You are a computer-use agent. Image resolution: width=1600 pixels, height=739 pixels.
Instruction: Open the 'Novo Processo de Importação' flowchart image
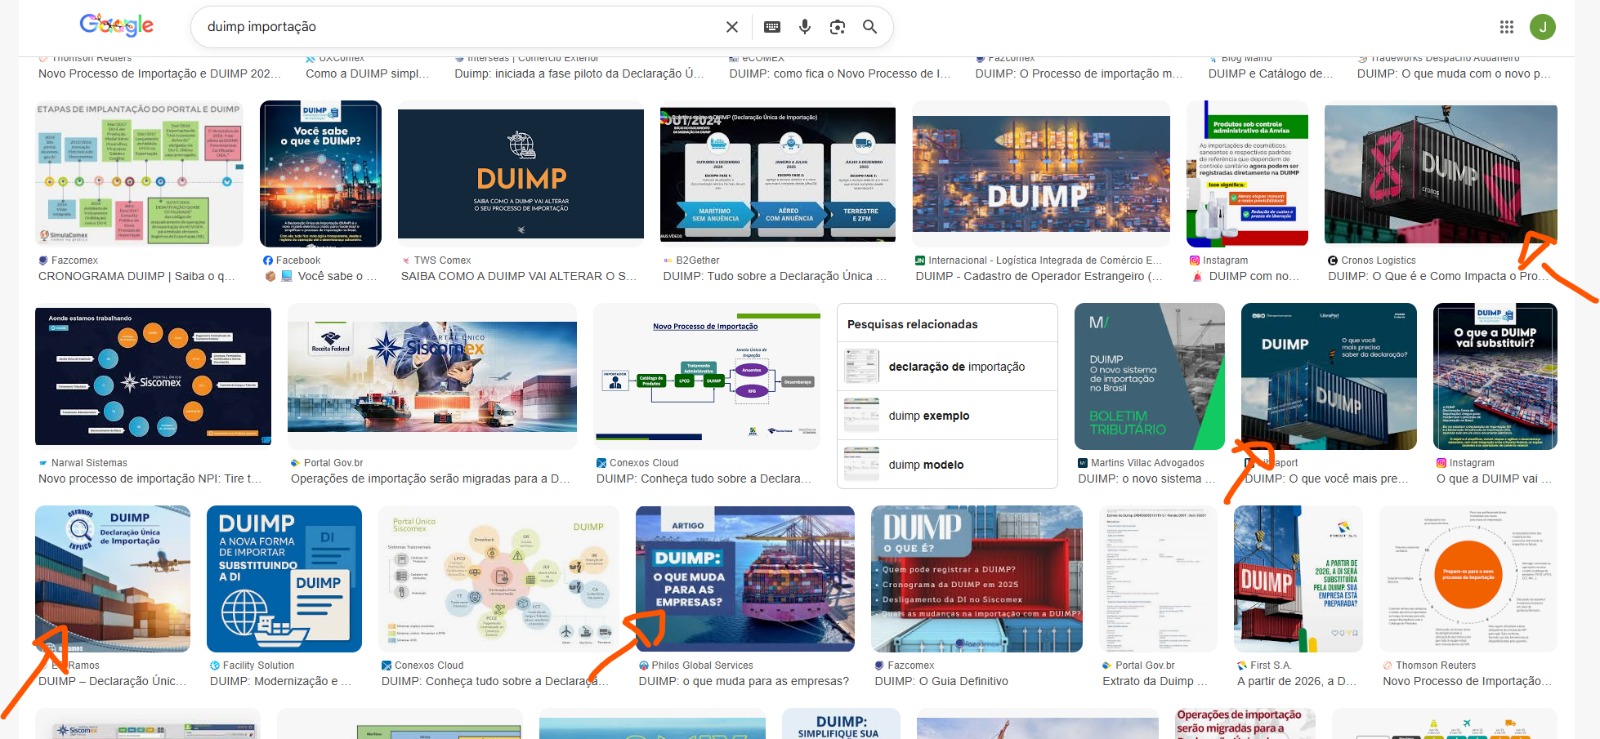pyautogui.click(x=707, y=376)
